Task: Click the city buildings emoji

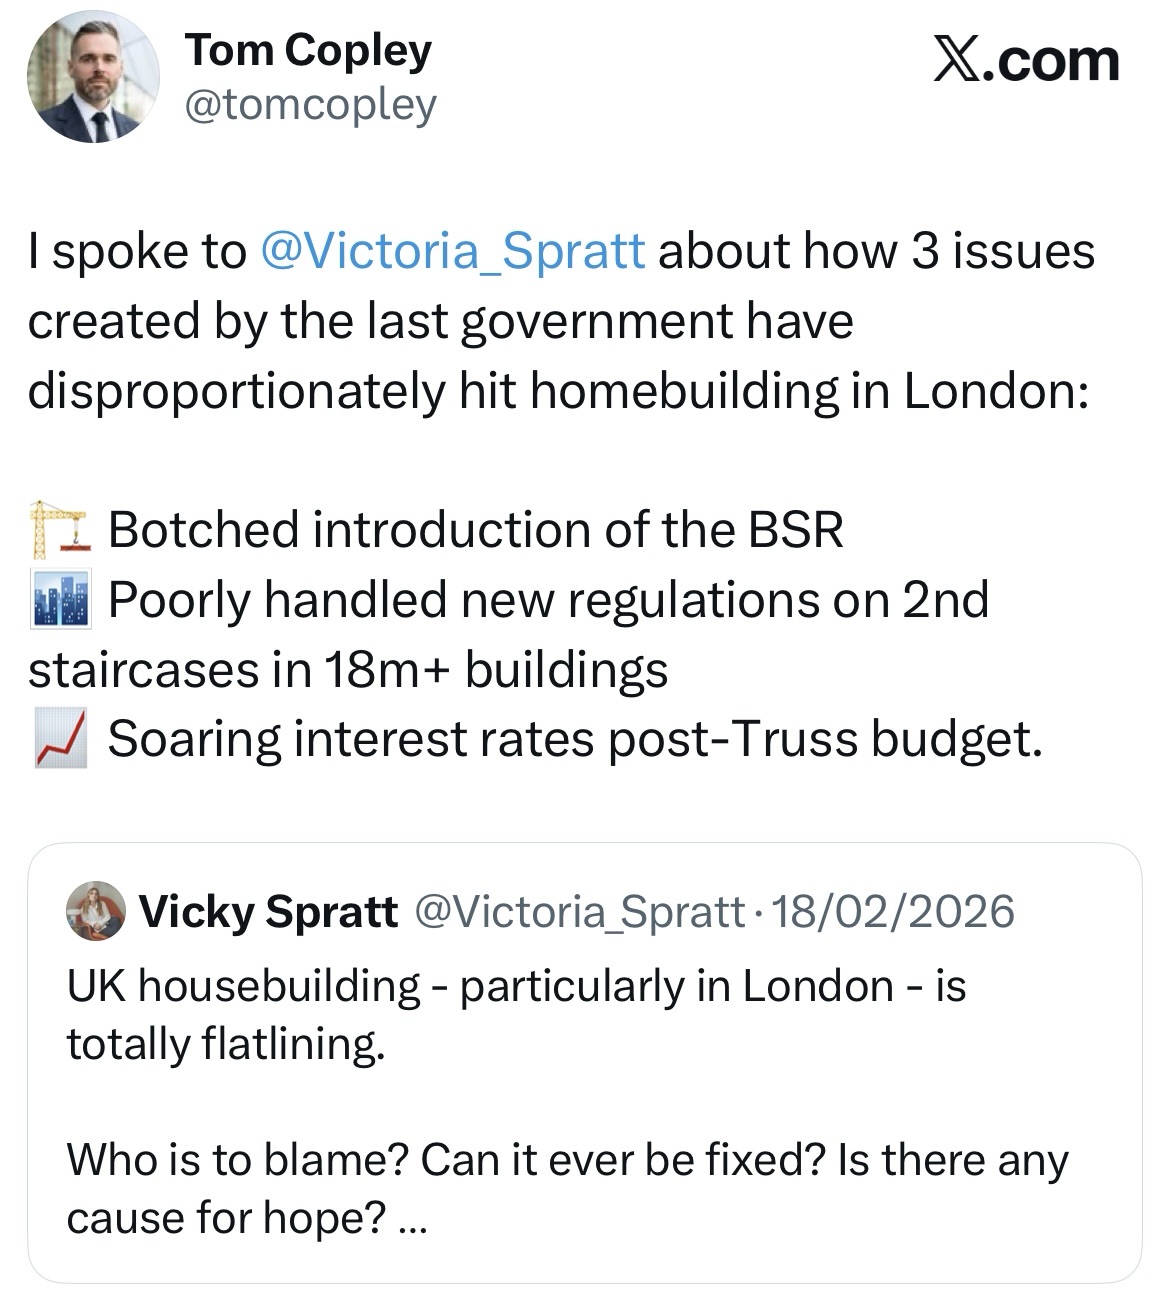Action: point(60,600)
